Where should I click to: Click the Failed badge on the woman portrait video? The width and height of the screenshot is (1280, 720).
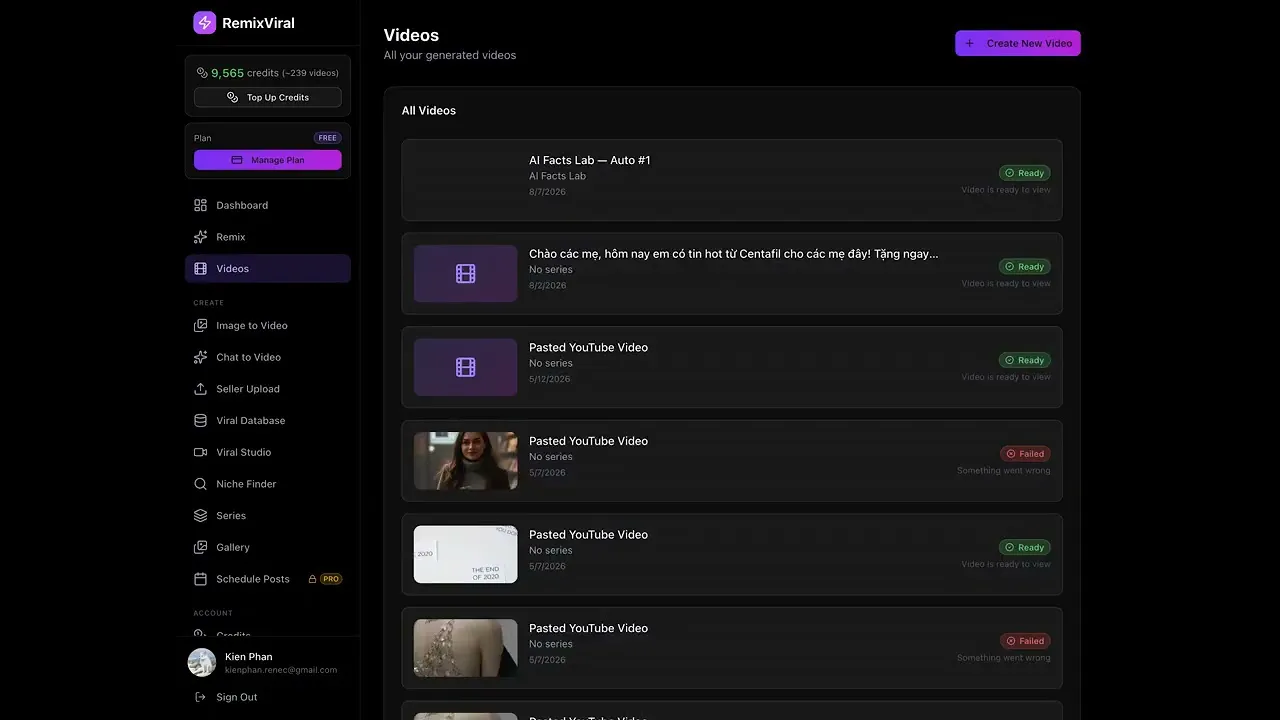[1025, 454]
